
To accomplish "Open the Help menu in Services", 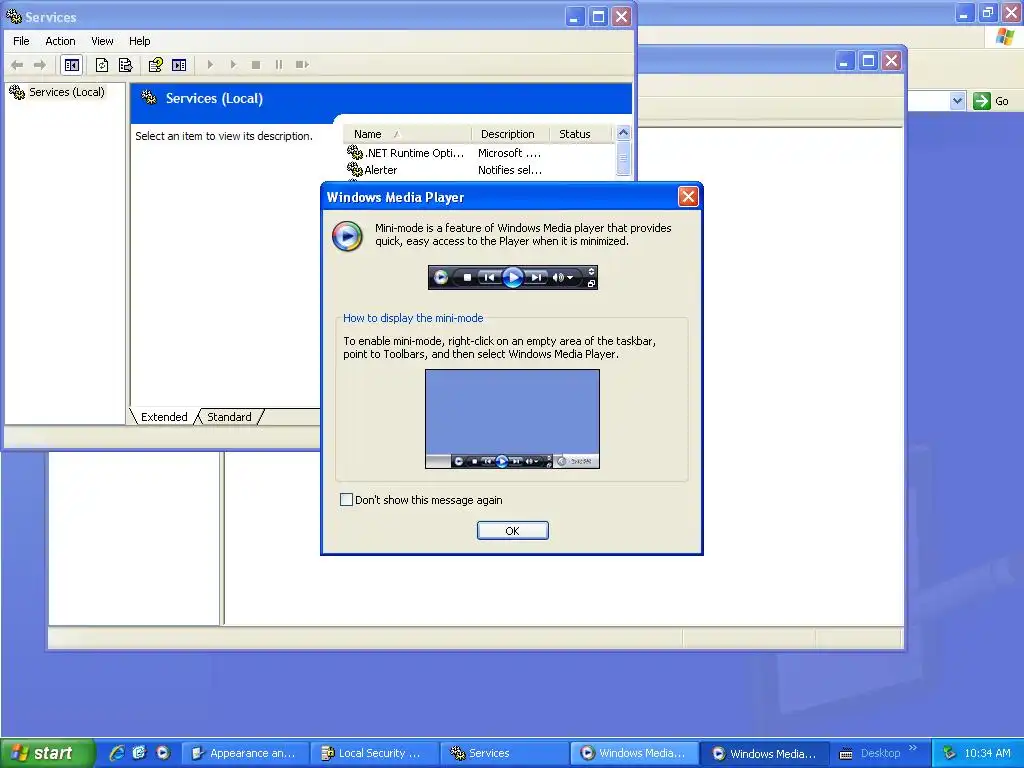I will click(139, 41).
